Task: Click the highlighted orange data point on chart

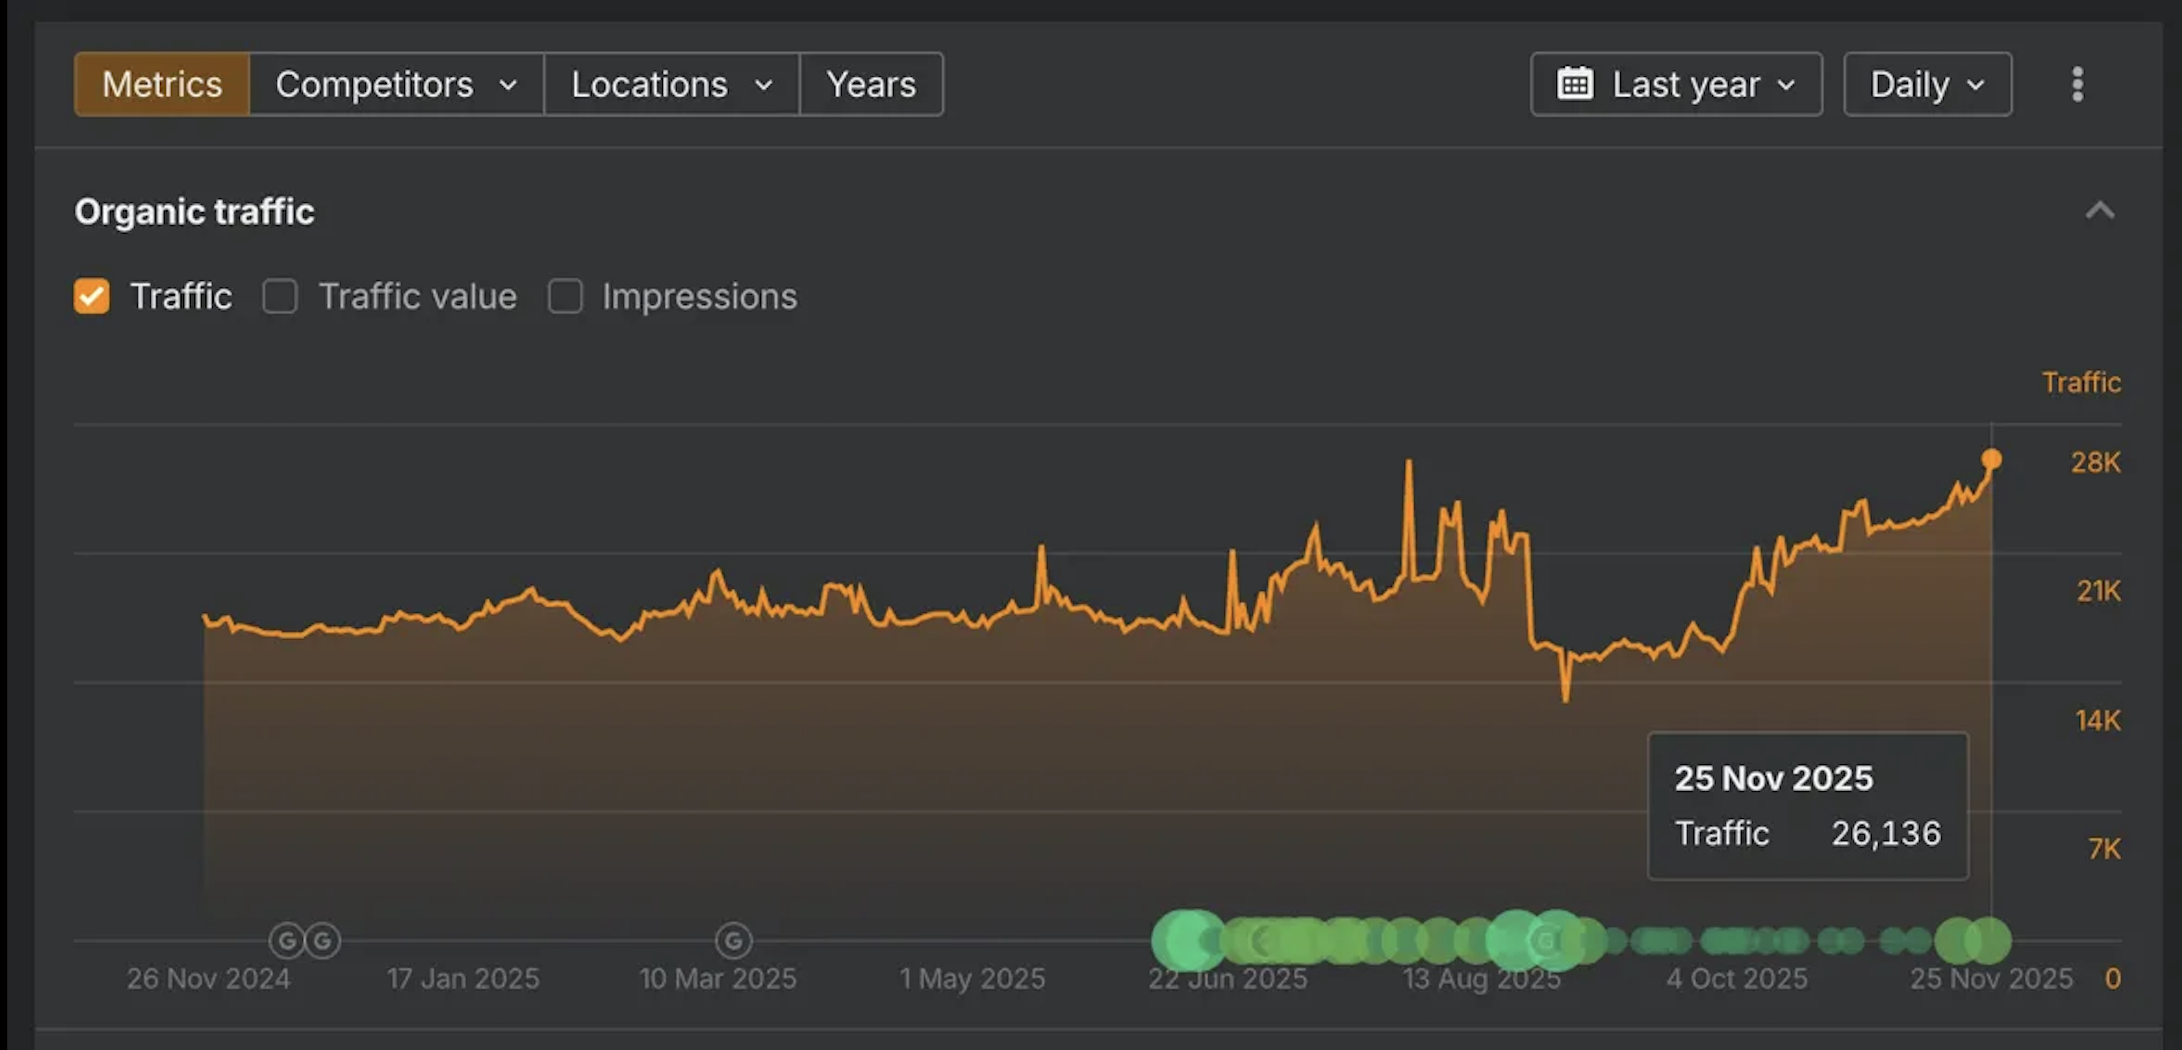Action: pyautogui.click(x=1991, y=459)
